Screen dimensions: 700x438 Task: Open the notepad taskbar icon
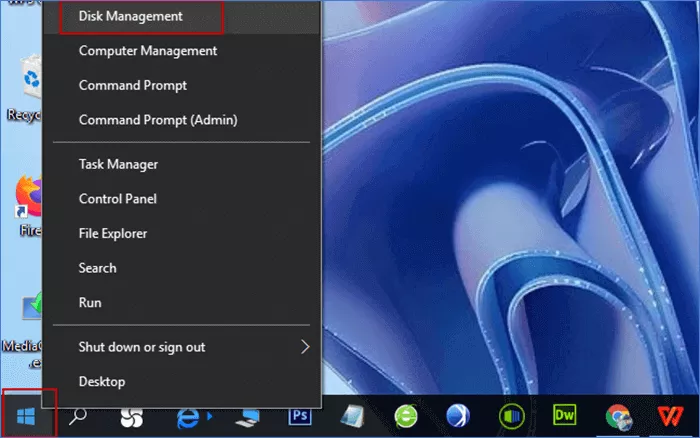pyautogui.click(x=353, y=417)
